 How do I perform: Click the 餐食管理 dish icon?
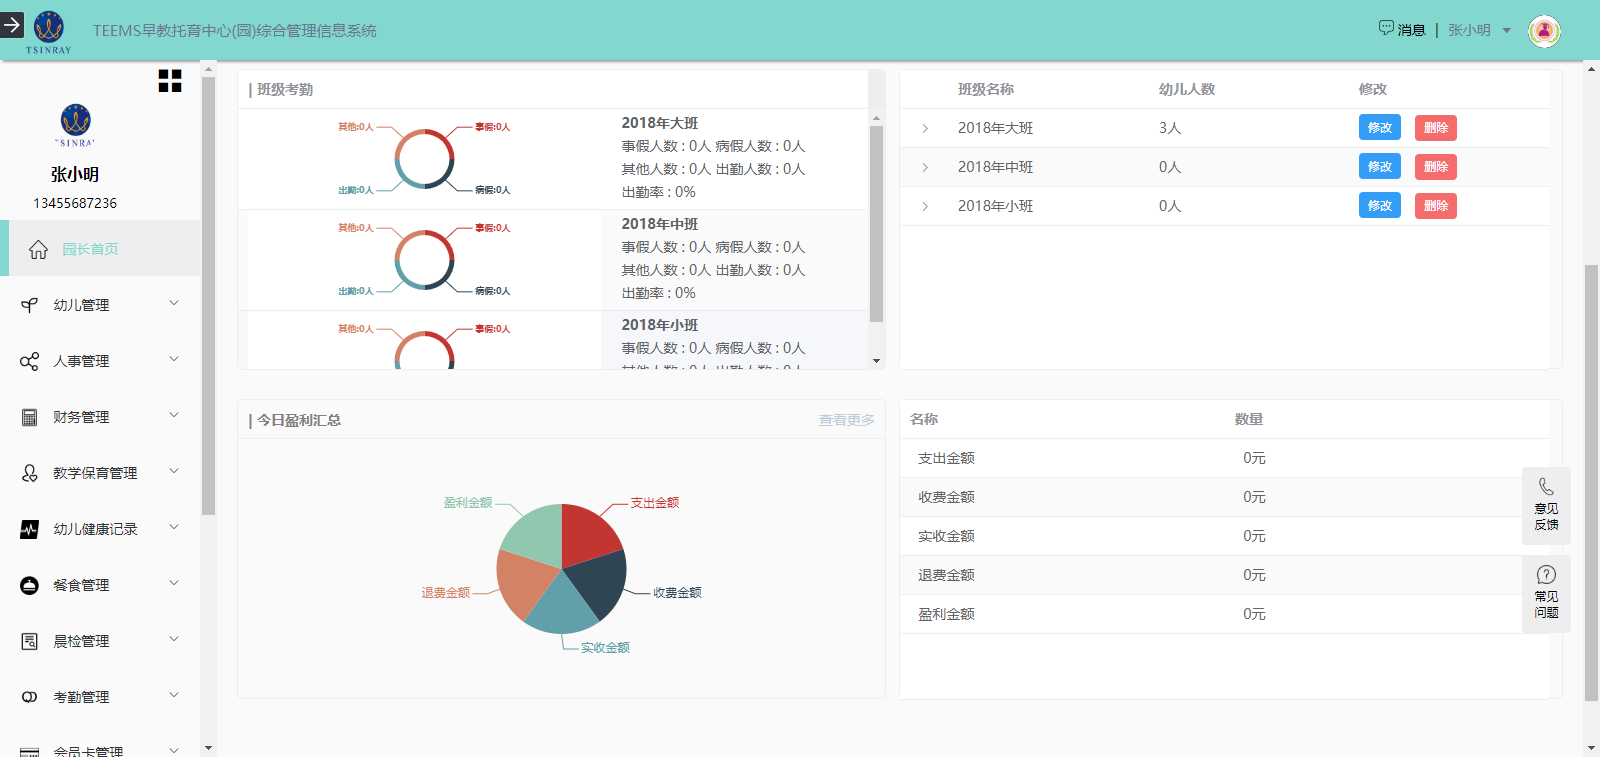[x=30, y=585]
